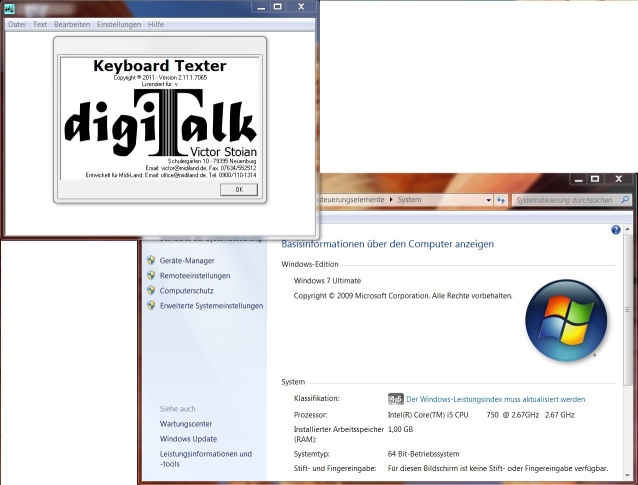Click the digiTalk logo in about dialog
The image size is (638, 485).
pos(161,122)
